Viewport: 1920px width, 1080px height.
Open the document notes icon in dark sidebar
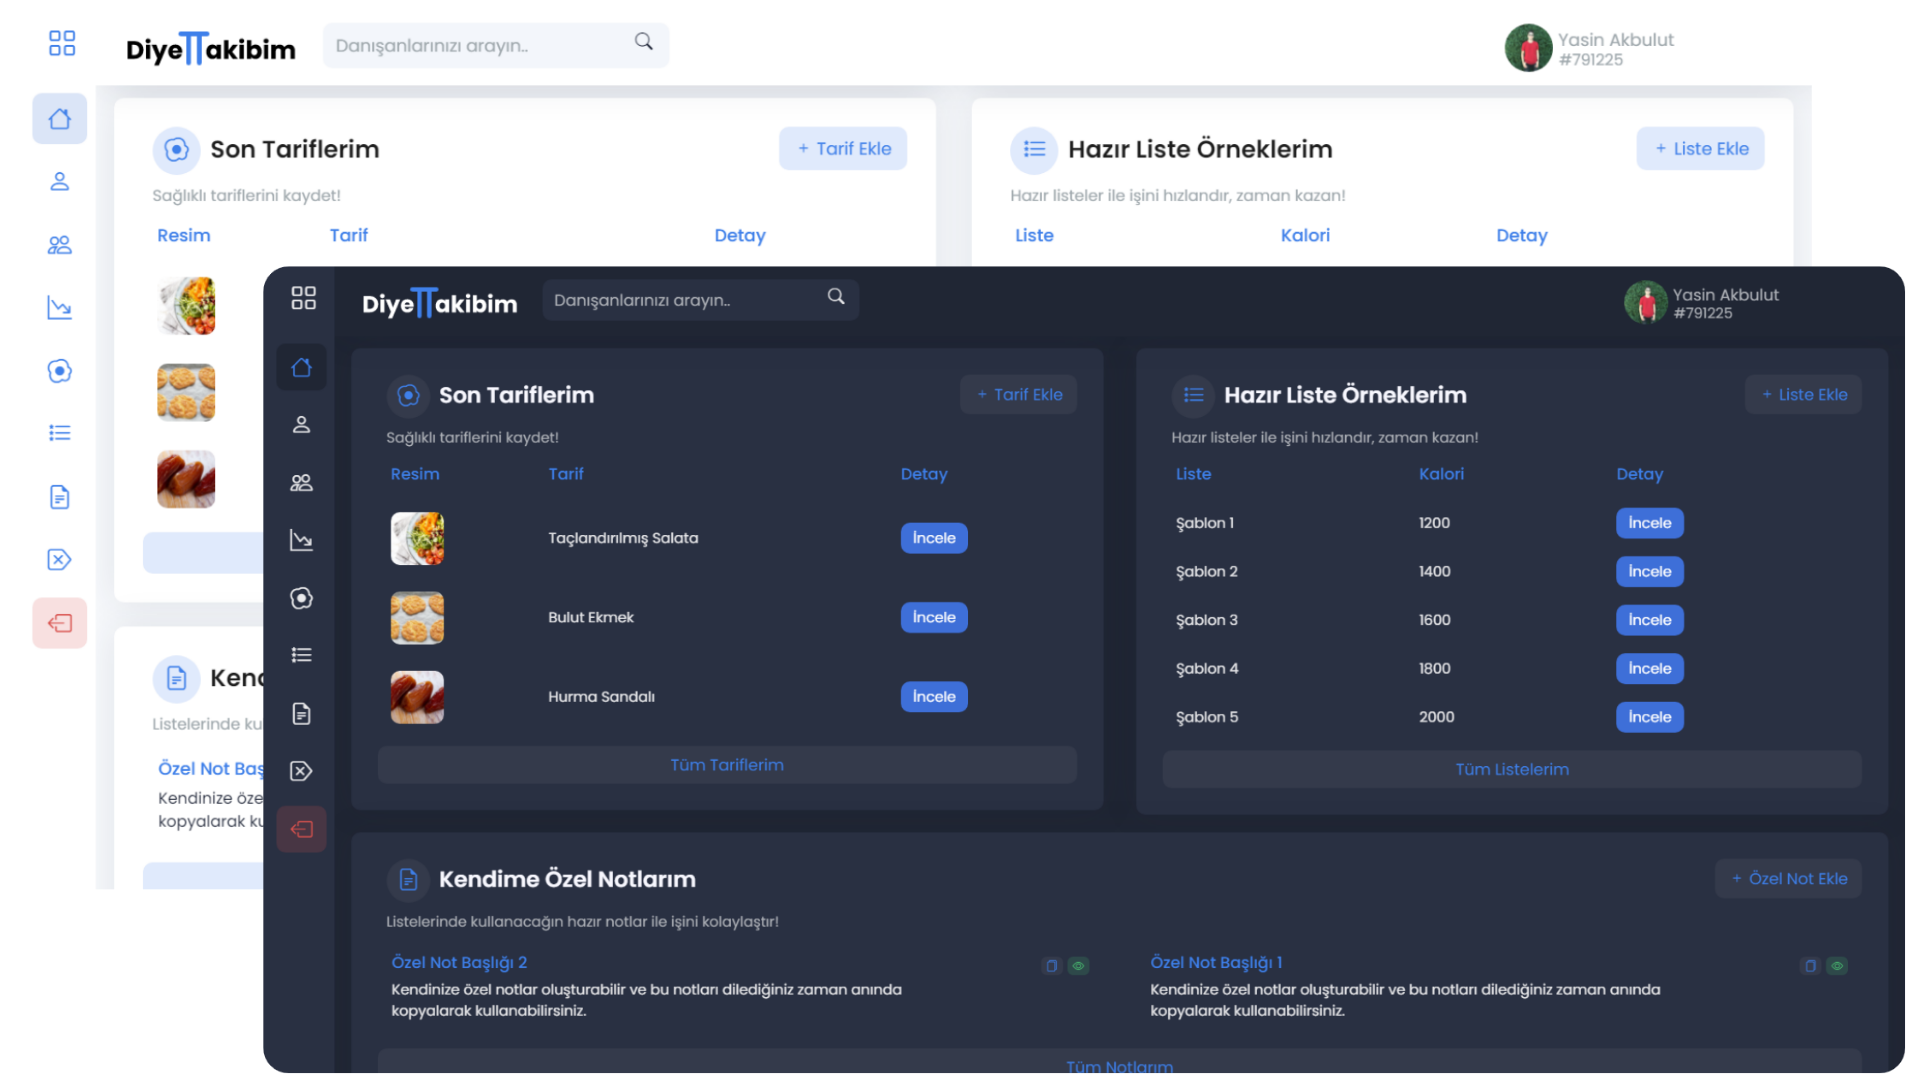(x=301, y=713)
